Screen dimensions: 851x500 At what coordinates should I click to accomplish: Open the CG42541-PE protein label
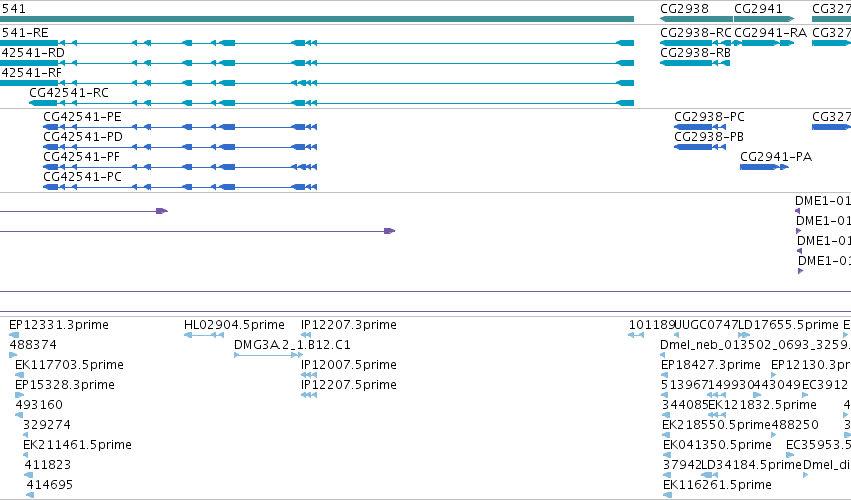tap(82, 117)
